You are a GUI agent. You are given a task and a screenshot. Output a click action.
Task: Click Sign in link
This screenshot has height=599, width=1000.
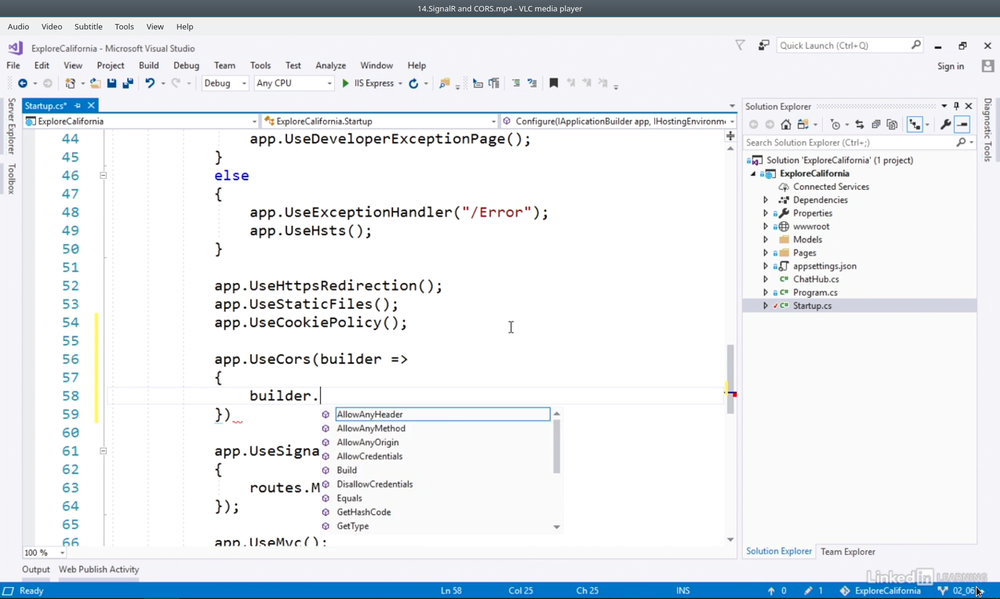(x=950, y=66)
